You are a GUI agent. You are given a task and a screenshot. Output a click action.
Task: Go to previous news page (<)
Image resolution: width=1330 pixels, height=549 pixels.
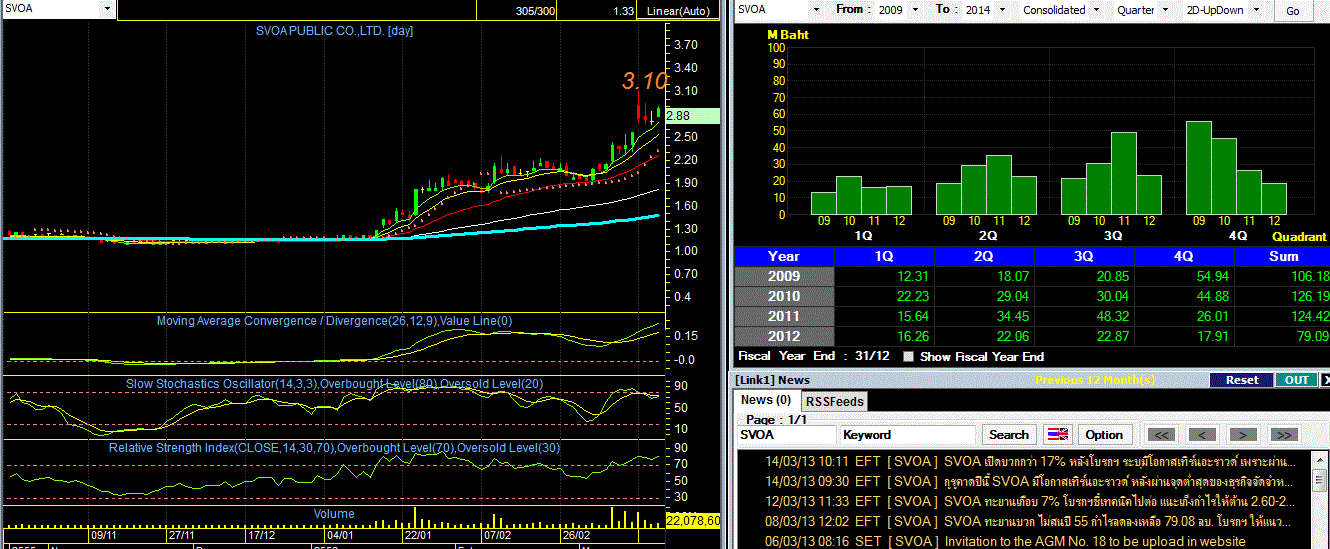[x=1202, y=435]
